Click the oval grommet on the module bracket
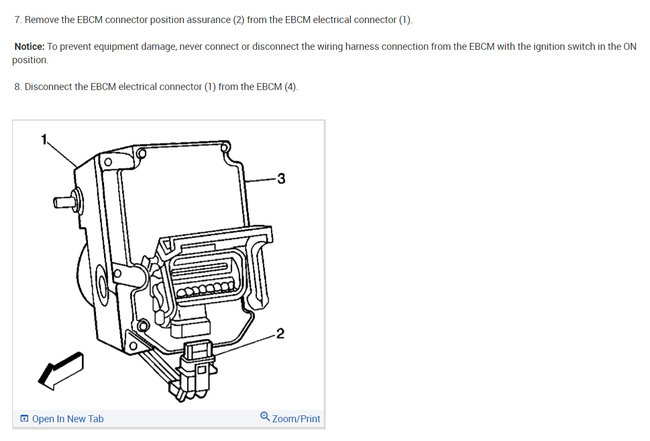Image resolution: width=650 pixels, height=441 pixels. tap(102, 282)
